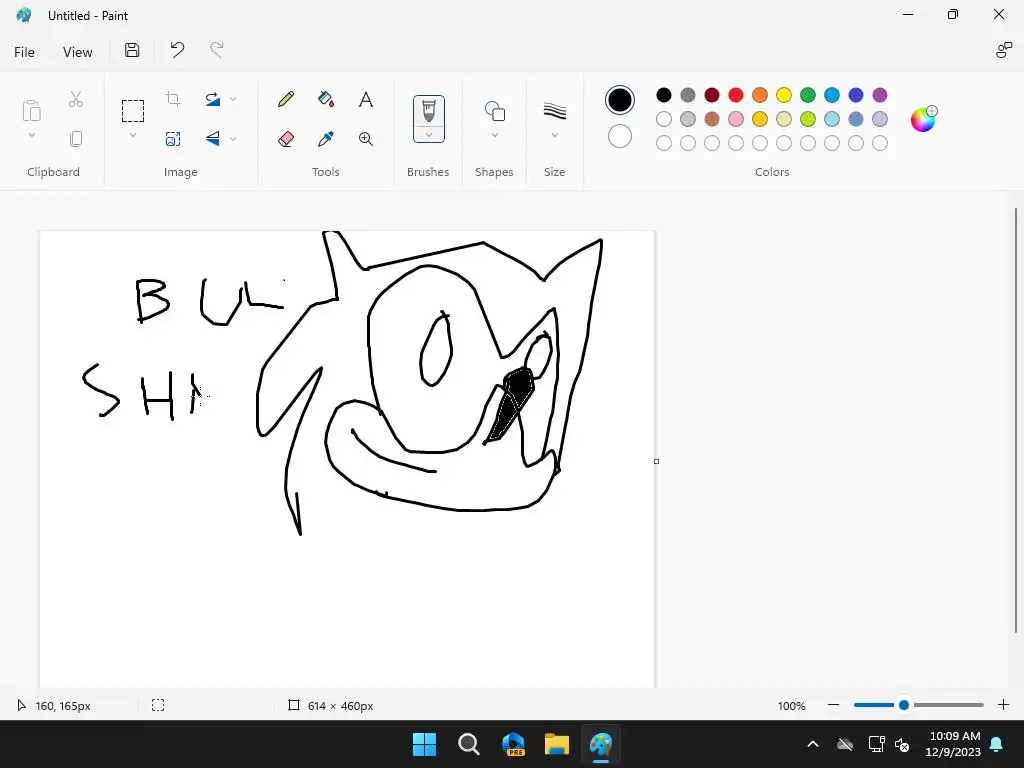1024x768 pixels.
Task: Click the Undo arrow
Action: click(x=177, y=50)
